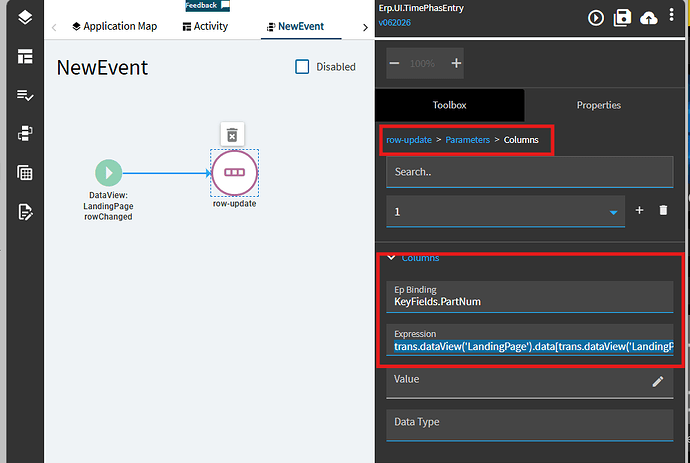Increase zoom with the plus button
Image resolution: width=690 pixels, height=463 pixels.
pyautogui.click(x=456, y=63)
